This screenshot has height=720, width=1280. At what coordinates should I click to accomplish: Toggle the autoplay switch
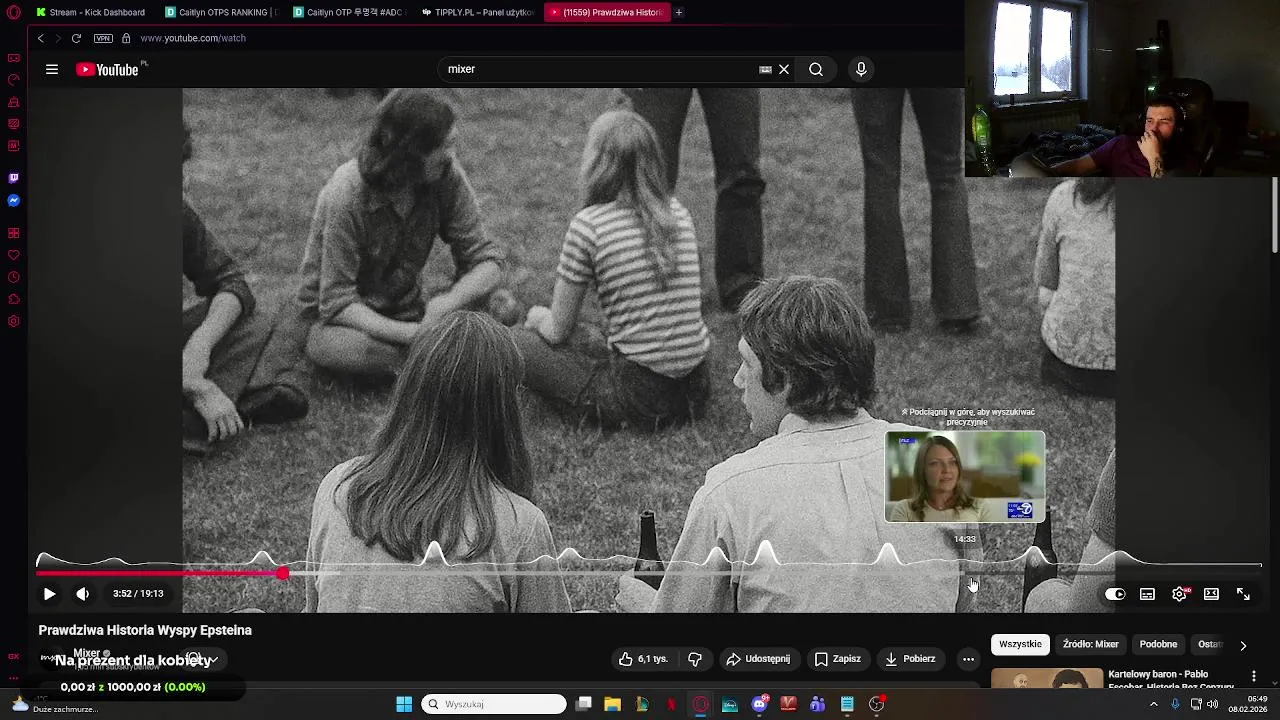click(x=1115, y=594)
